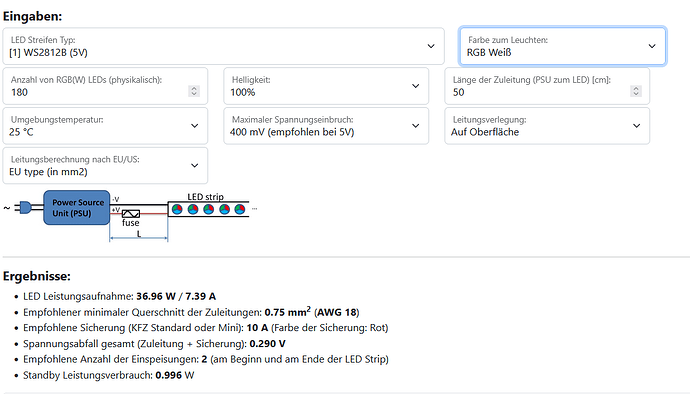Open the Helligkeit 100% dropdown
The width and height of the screenshot is (690, 394).
(326, 86)
